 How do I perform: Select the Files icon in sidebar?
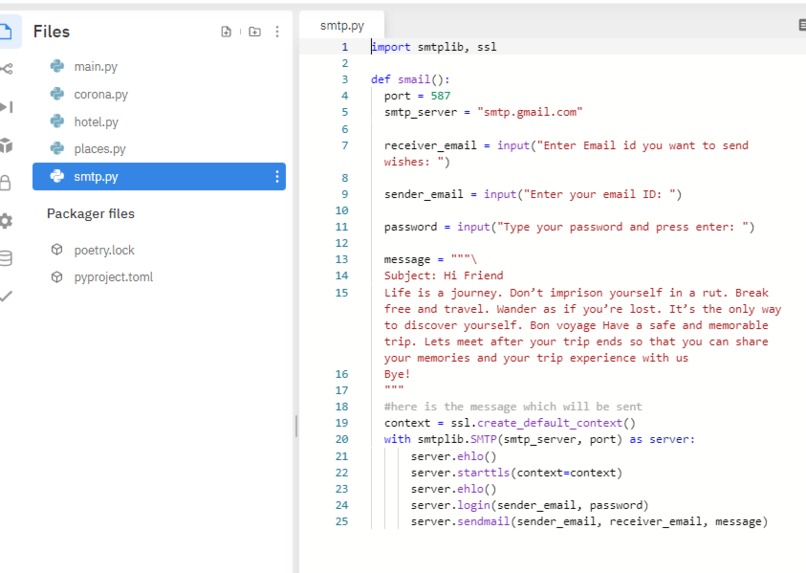pyautogui.click(x=6, y=31)
